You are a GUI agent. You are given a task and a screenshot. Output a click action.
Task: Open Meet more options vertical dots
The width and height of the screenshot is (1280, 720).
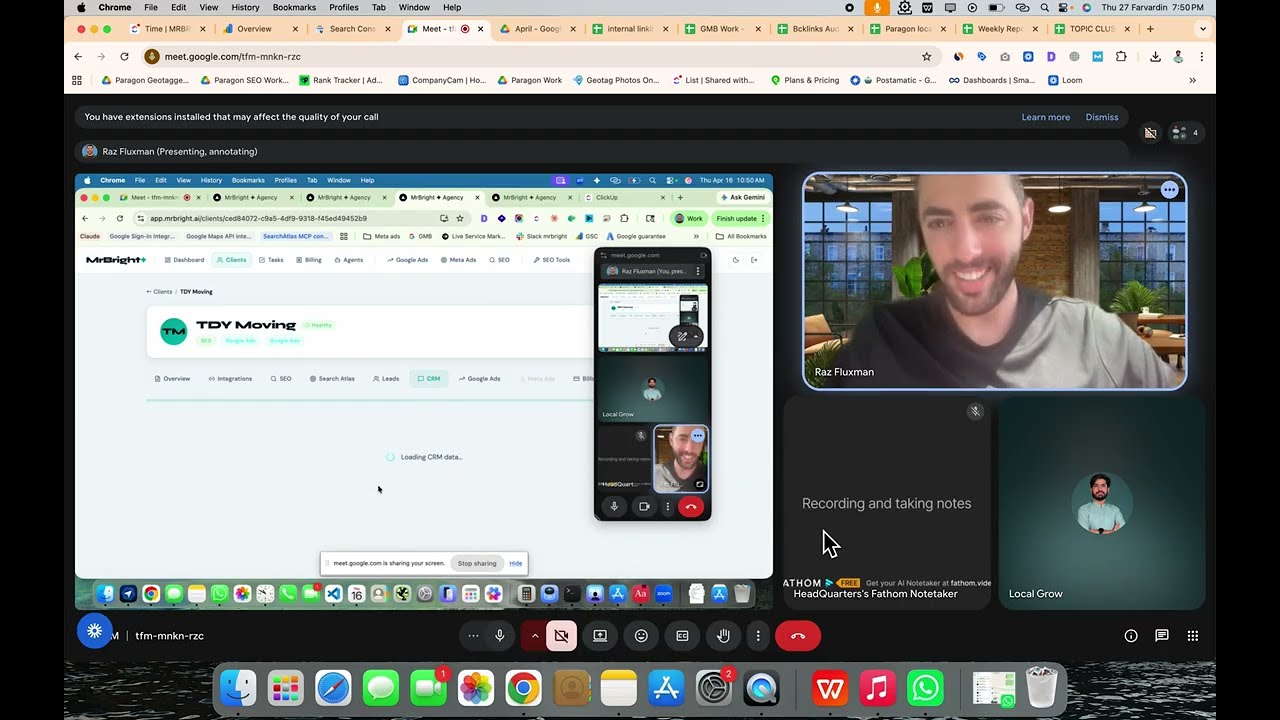point(758,636)
